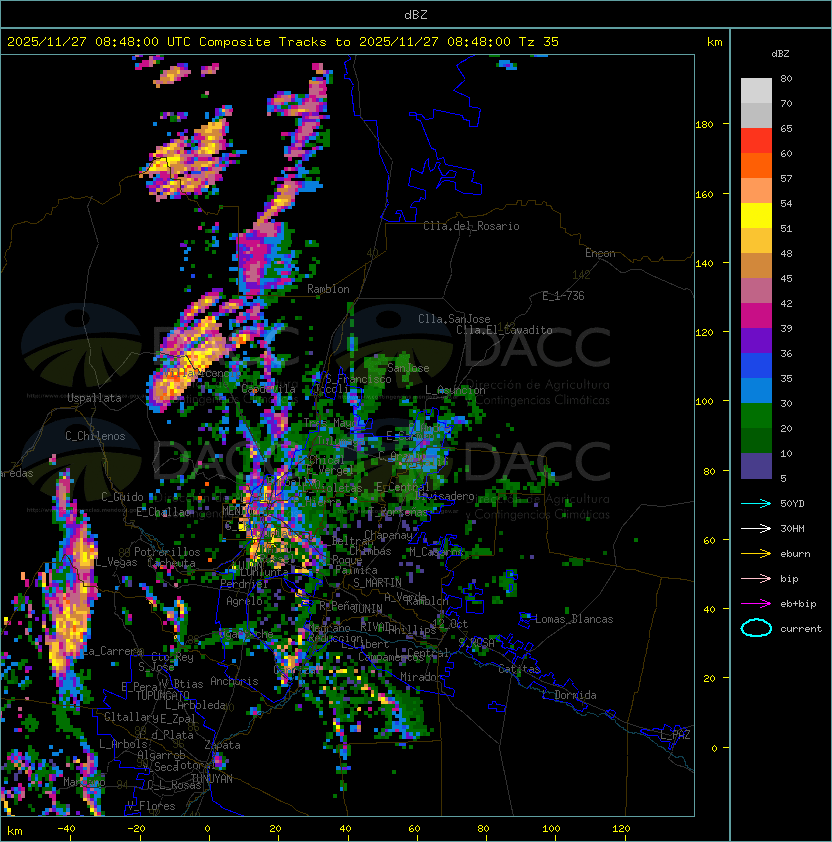
Task: Pick the indigo swatch above 5
Action: click(x=756, y=466)
